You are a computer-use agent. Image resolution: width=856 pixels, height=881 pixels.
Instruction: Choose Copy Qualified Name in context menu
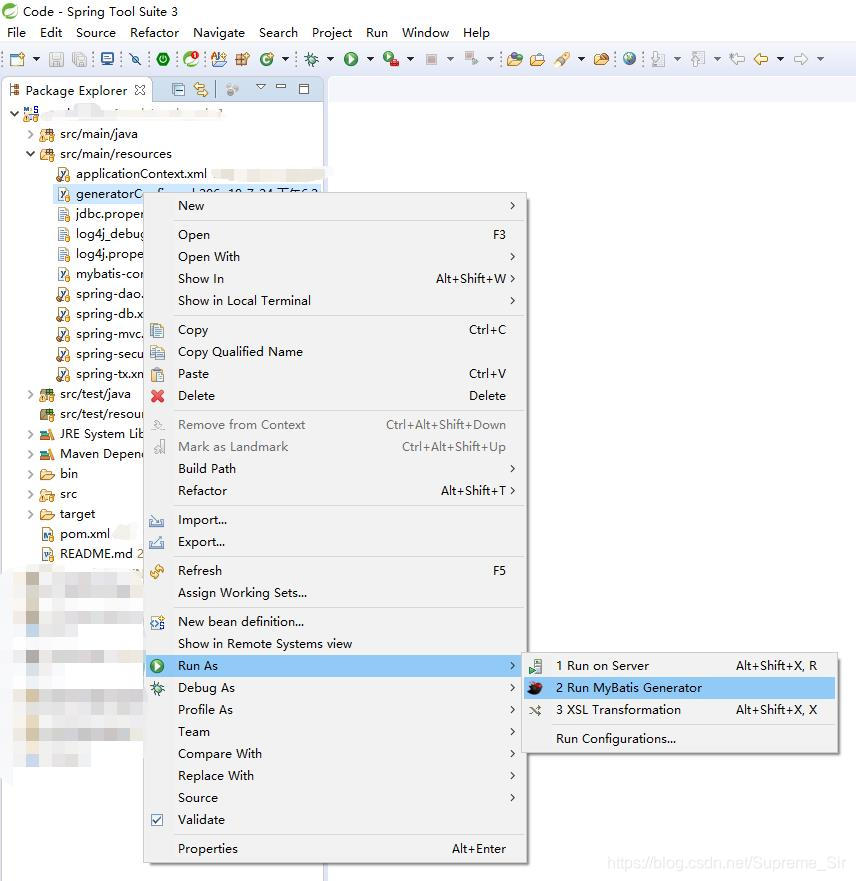(x=335, y=352)
